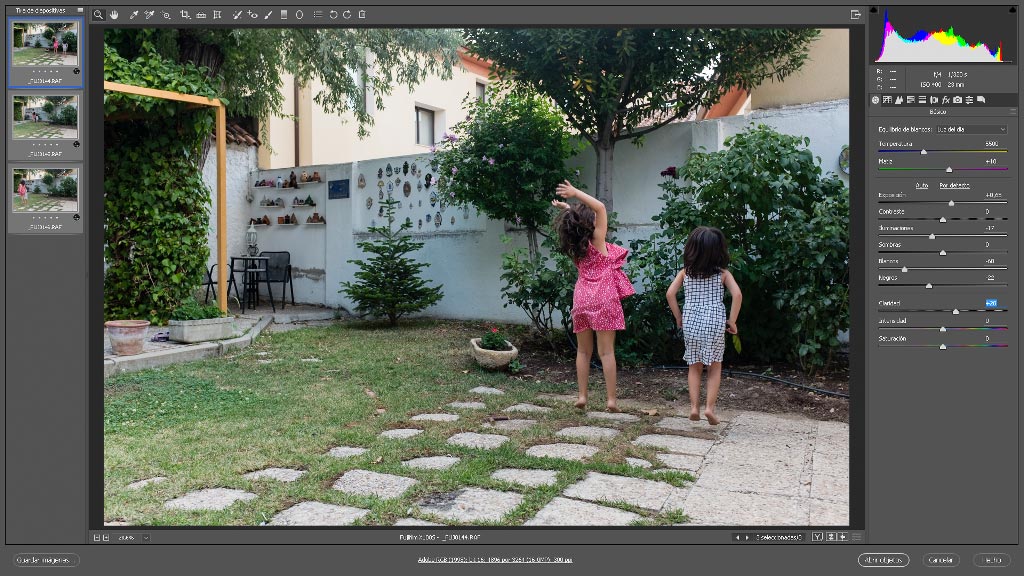Open the Effects fx panel tab
This screenshot has width=1024, height=576.
(946, 100)
